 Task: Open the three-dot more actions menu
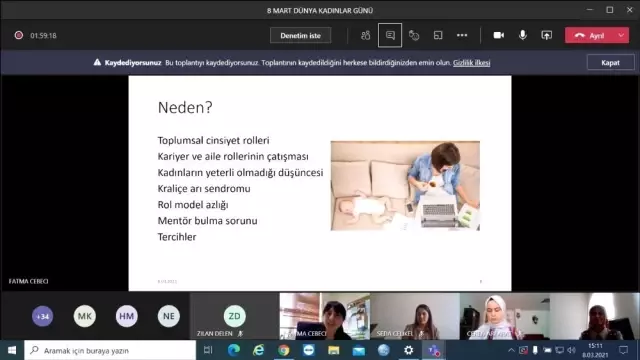(x=462, y=36)
